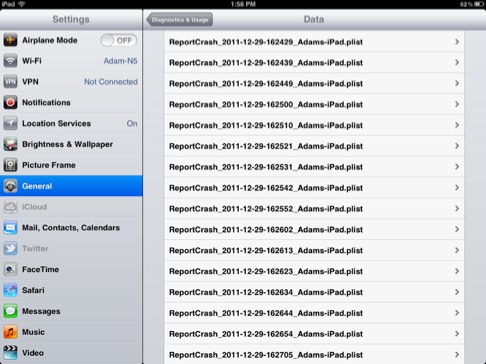Tap the Music note icon
Image resolution: width=486 pixels, height=364 pixels.
click(10, 332)
